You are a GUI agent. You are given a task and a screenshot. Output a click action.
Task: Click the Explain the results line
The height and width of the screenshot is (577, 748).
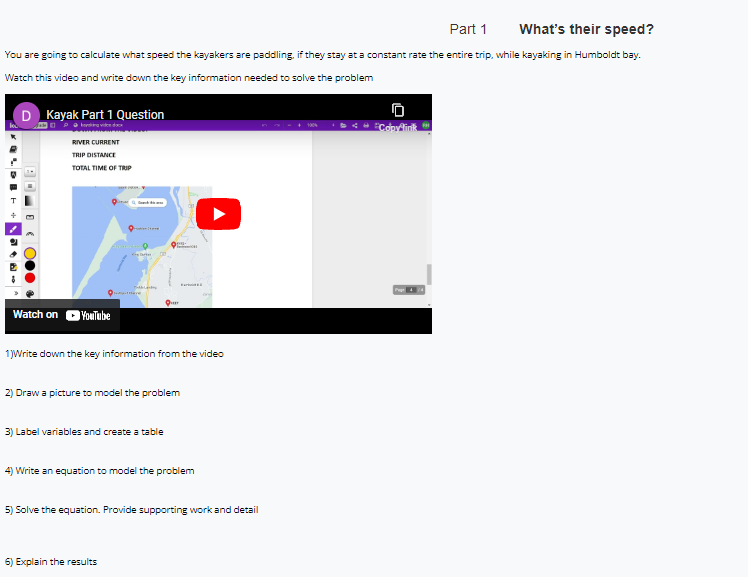pyautogui.click(x=51, y=562)
